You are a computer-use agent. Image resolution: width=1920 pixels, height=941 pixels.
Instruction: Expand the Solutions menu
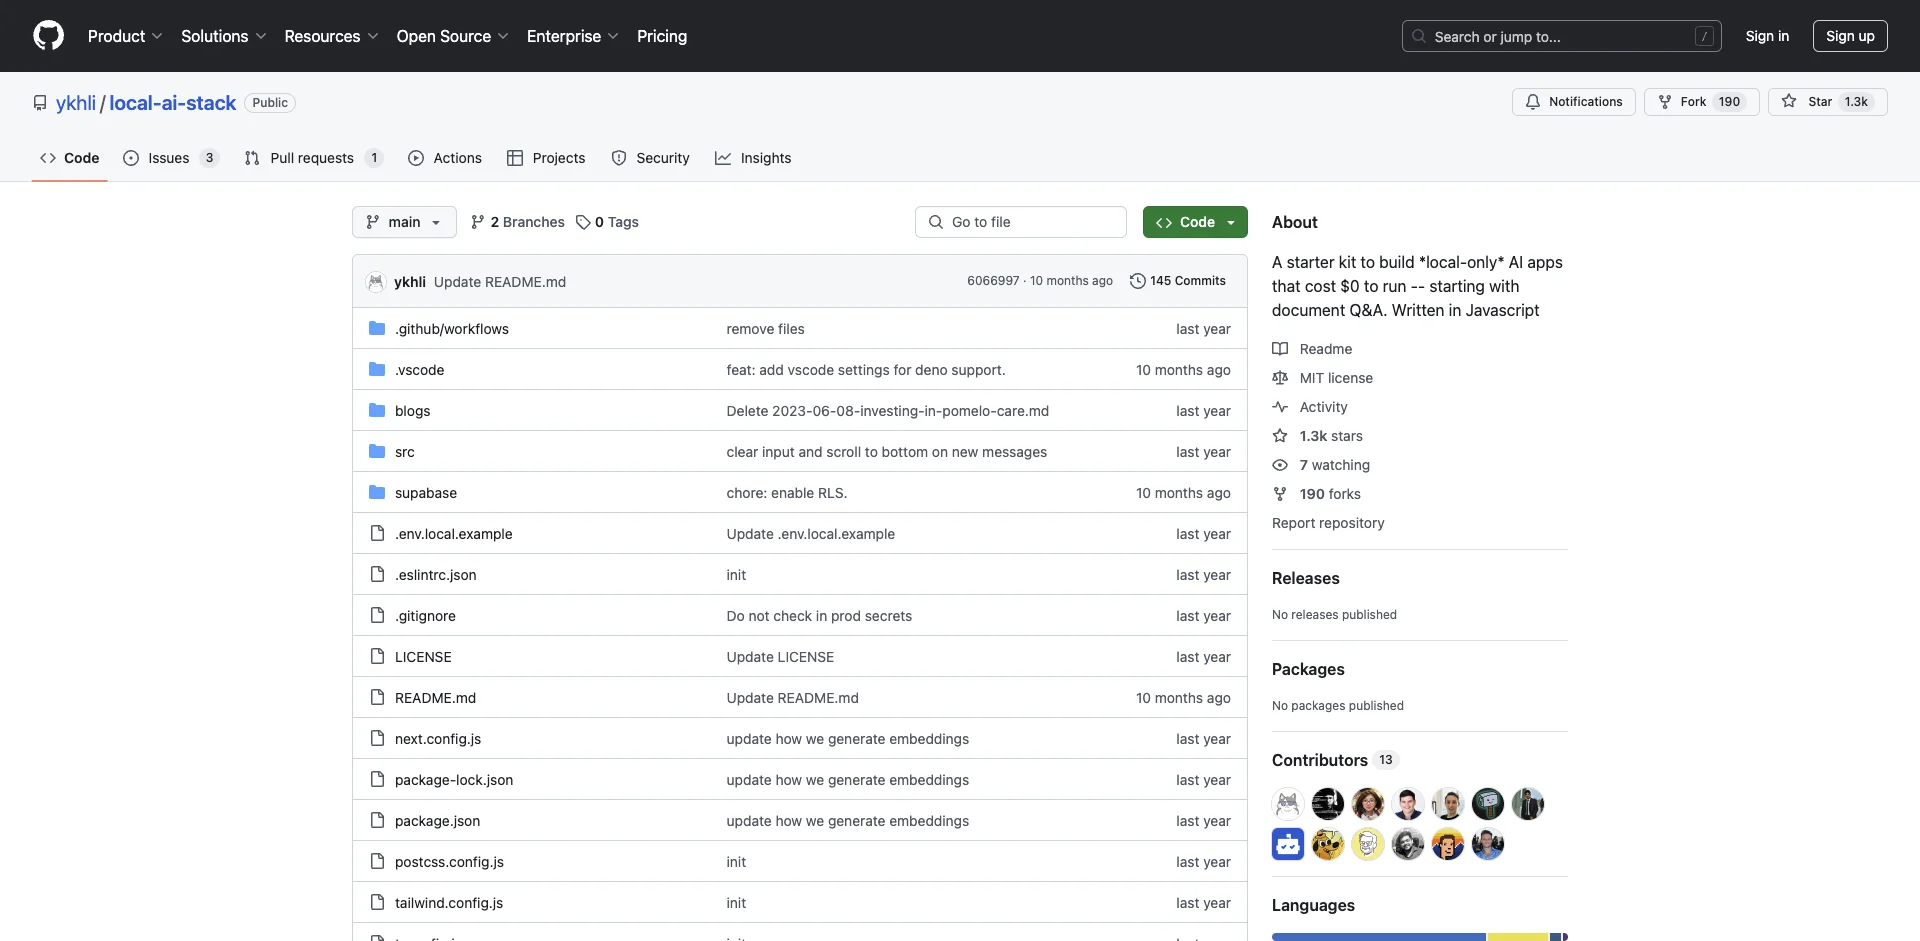click(224, 36)
